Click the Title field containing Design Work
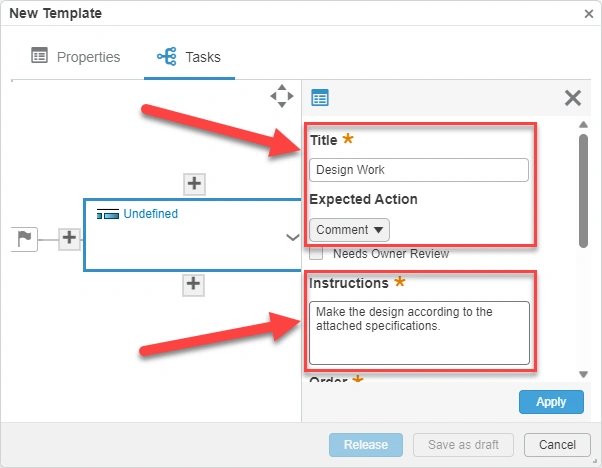 pyautogui.click(x=419, y=170)
